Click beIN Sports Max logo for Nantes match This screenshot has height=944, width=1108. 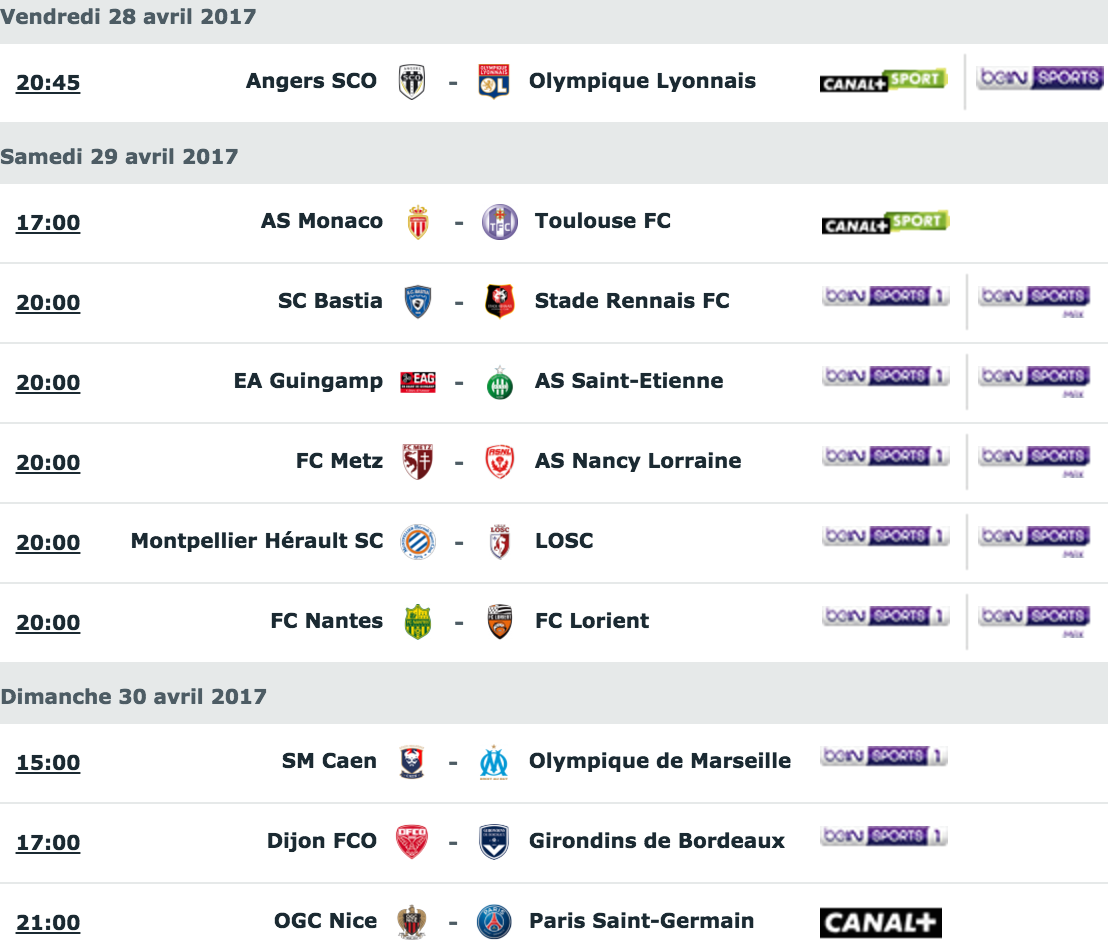pos(1035,621)
